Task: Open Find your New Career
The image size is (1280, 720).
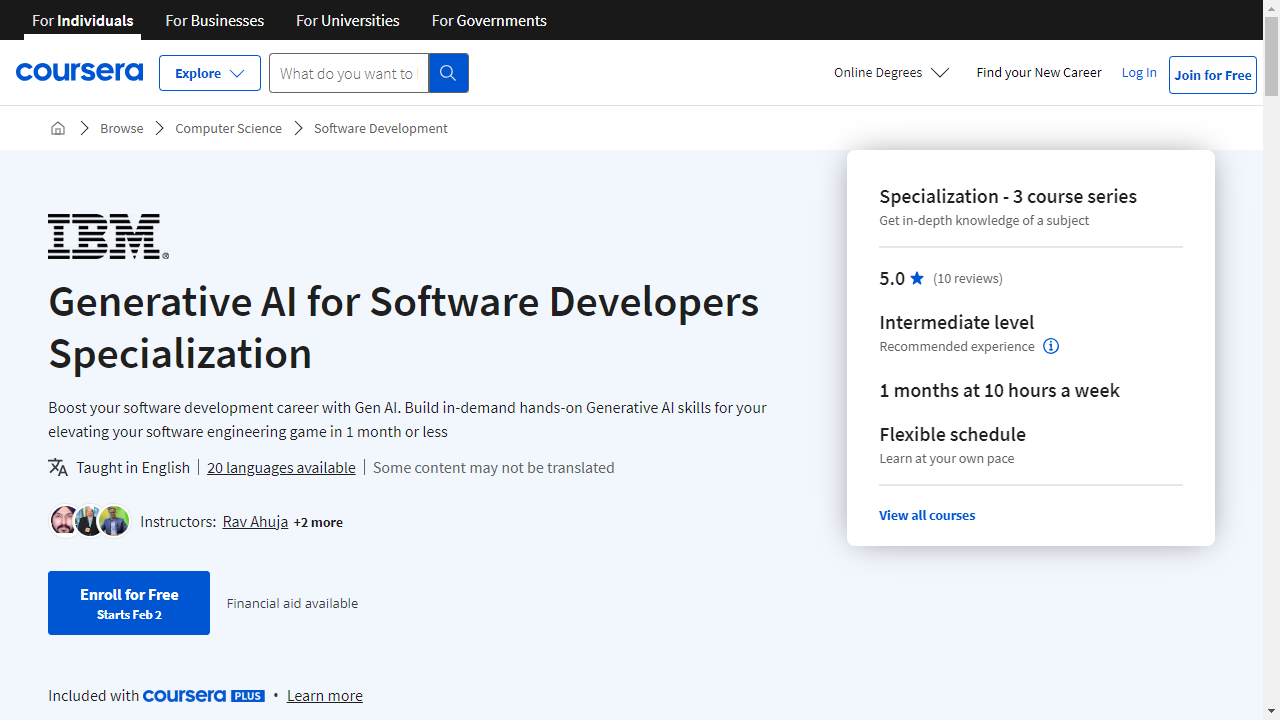Action: pos(1039,72)
